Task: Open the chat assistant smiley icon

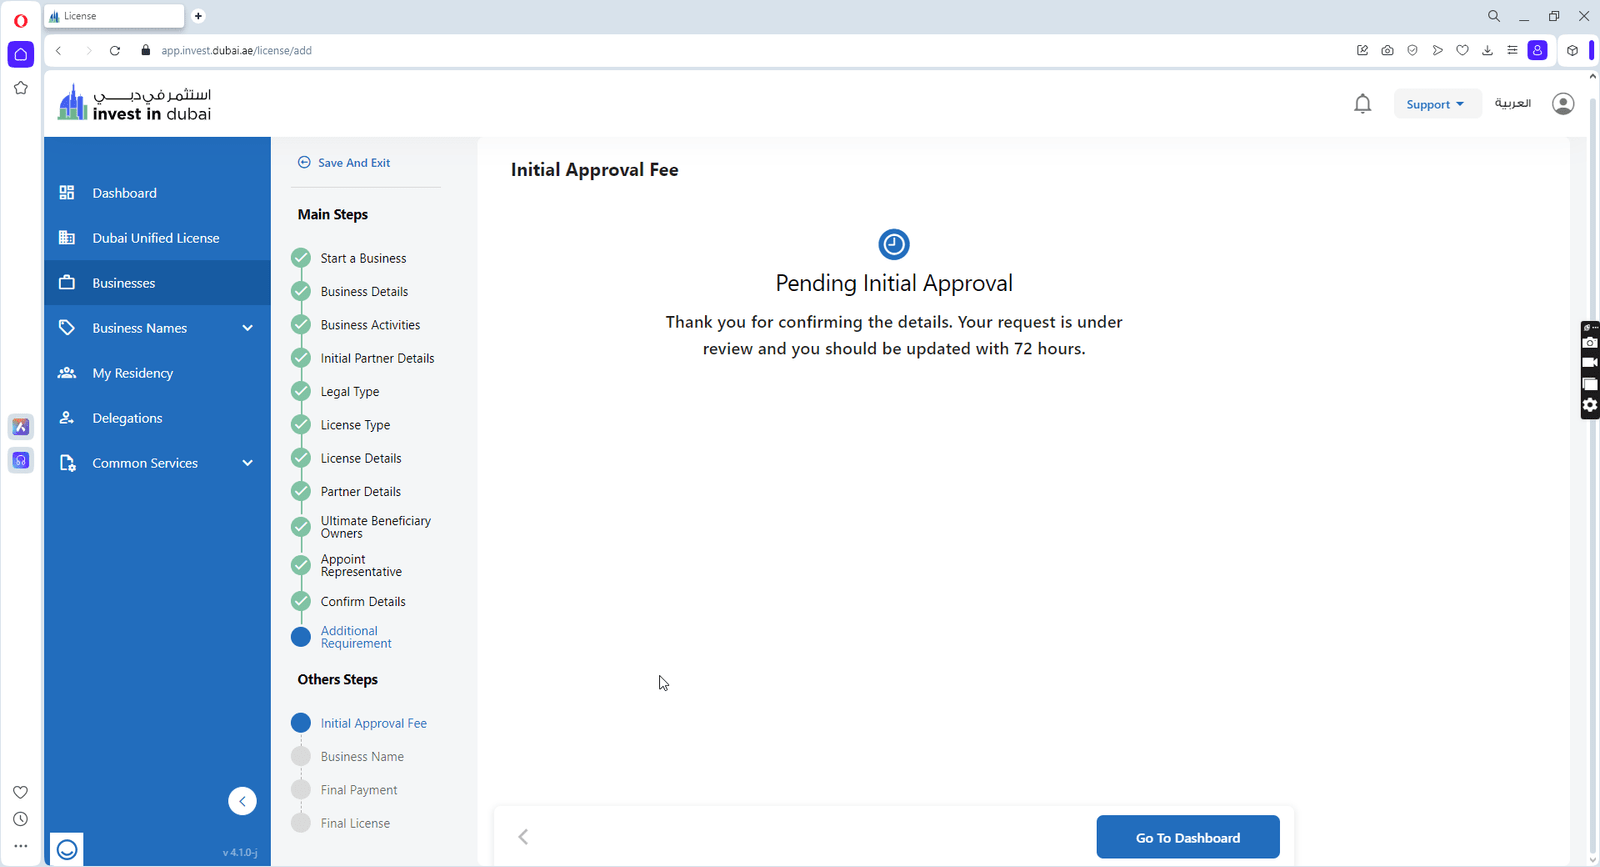Action: 67,849
